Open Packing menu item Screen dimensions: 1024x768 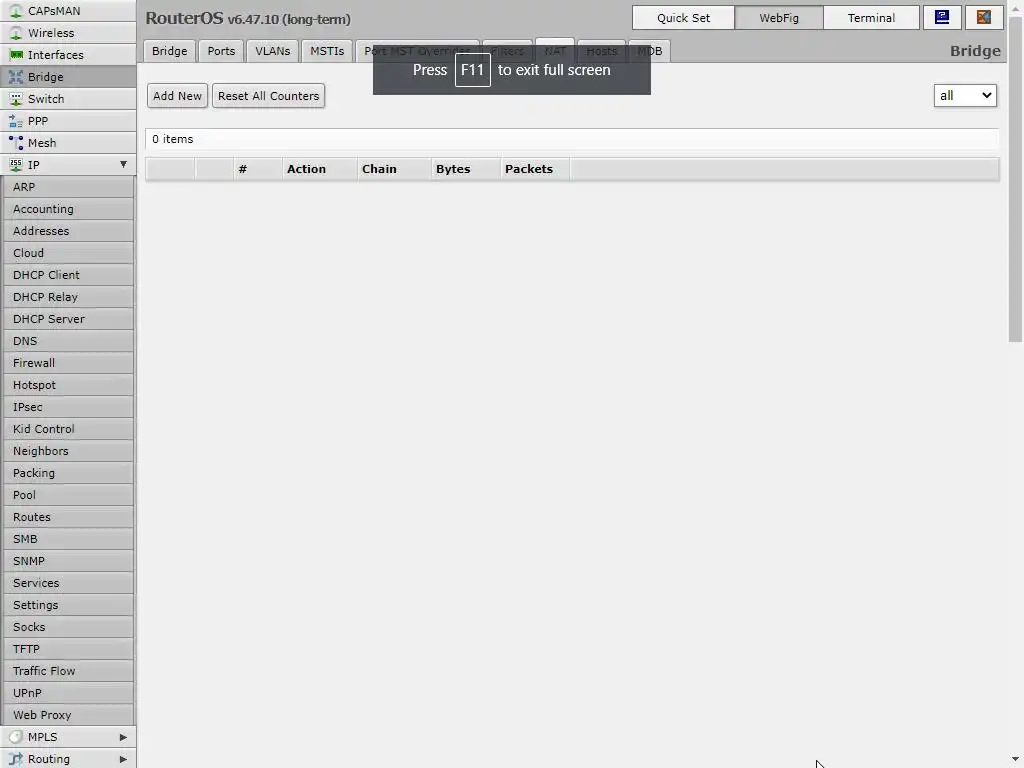68,473
